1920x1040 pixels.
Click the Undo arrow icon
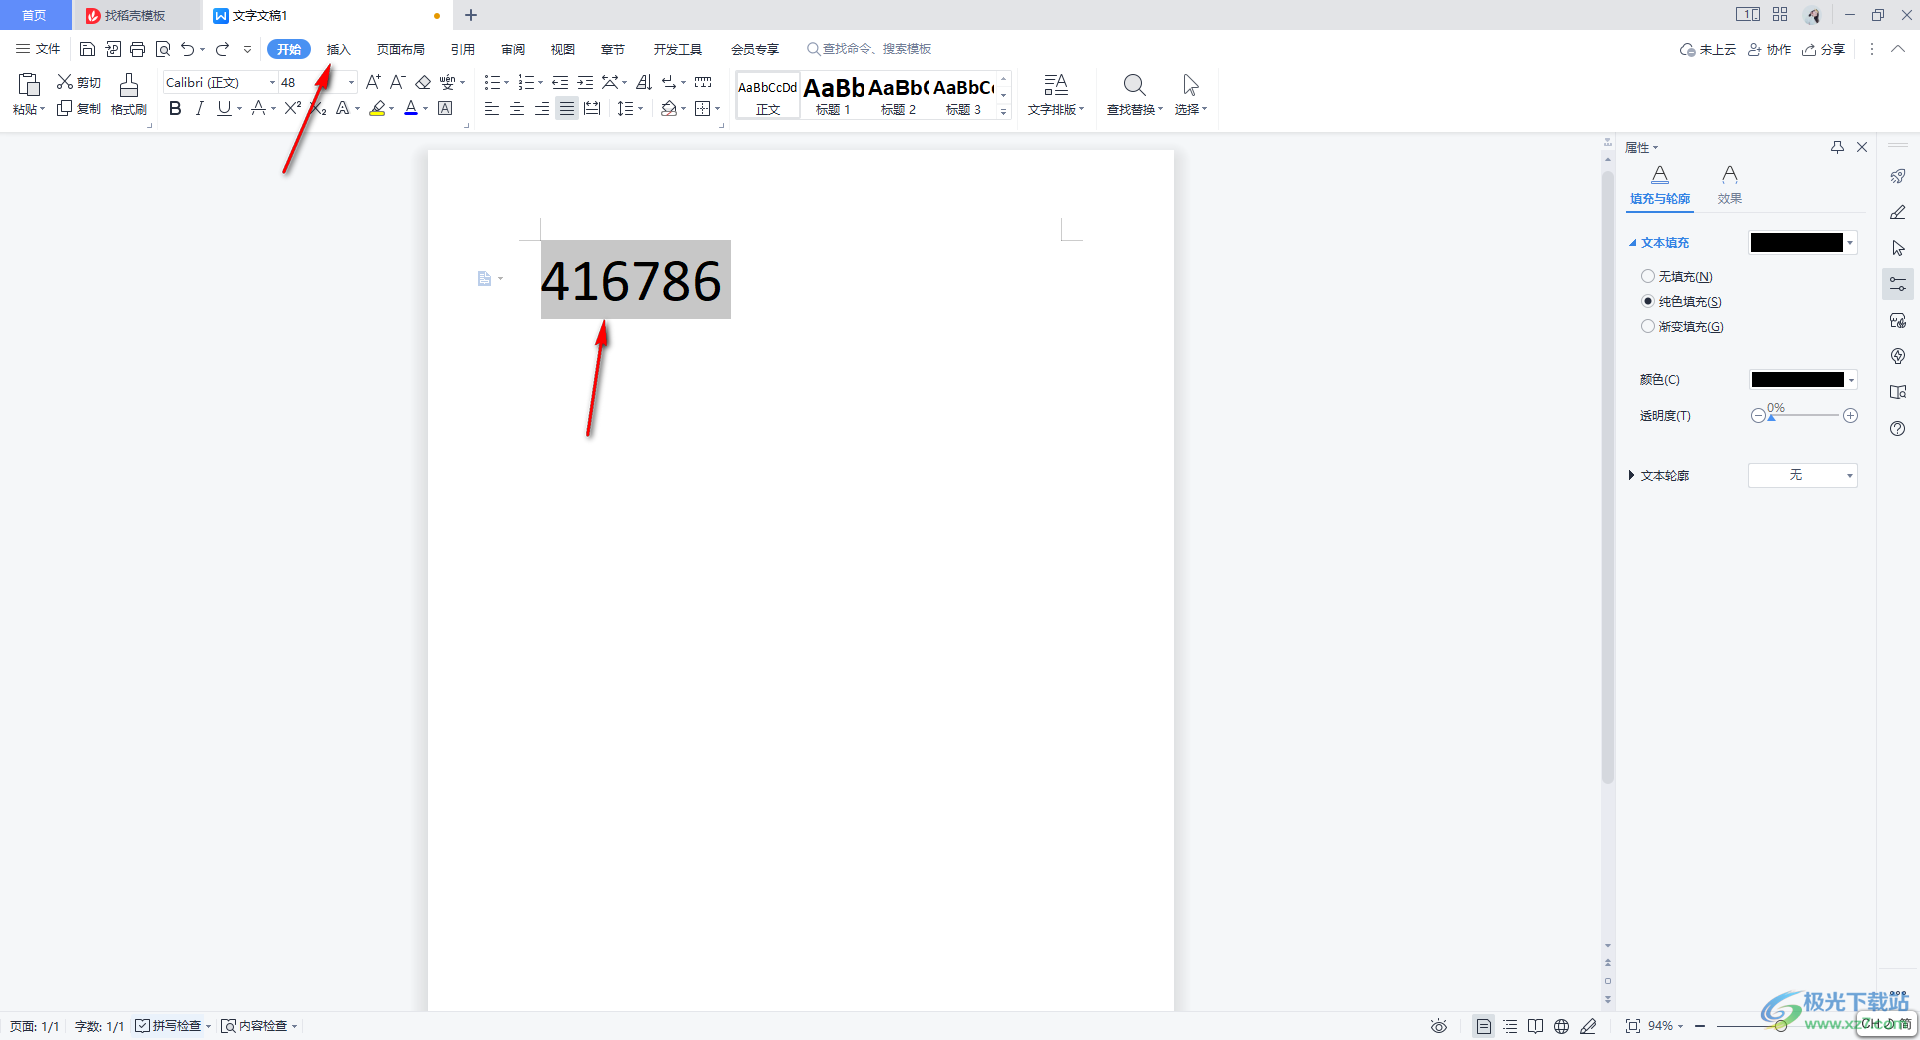tap(187, 49)
